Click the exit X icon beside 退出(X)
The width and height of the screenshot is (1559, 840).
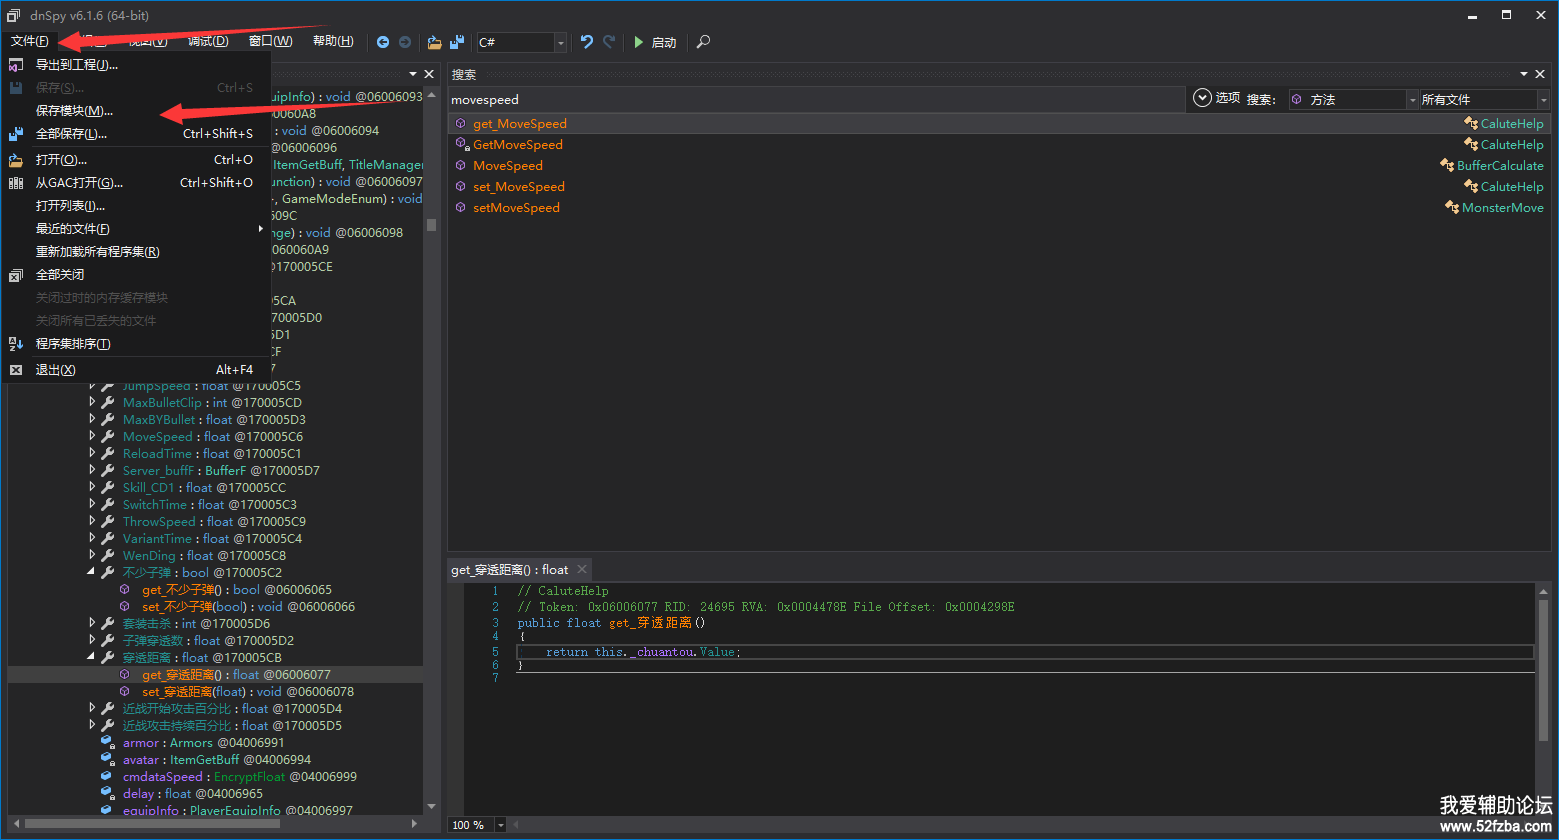(x=16, y=370)
